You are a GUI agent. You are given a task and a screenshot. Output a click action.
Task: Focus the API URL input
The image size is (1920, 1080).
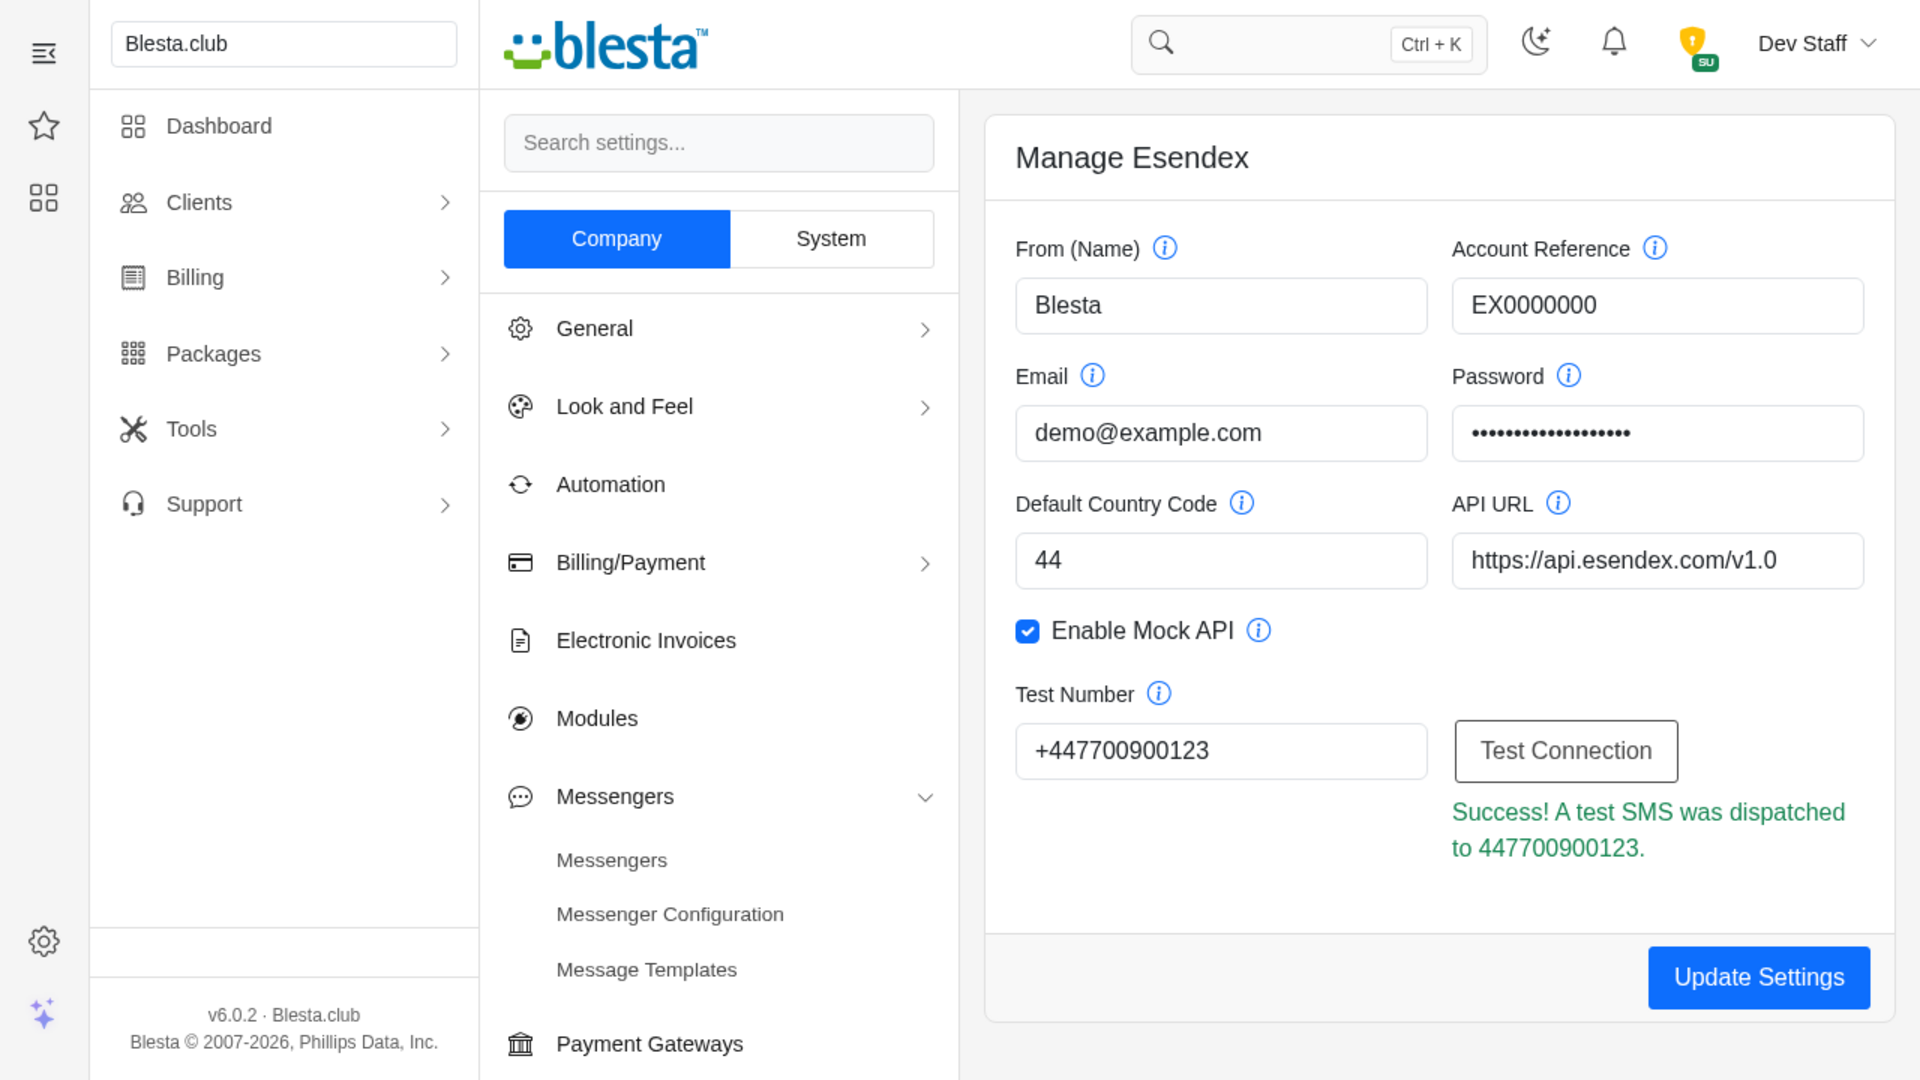(x=1657, y=561)
